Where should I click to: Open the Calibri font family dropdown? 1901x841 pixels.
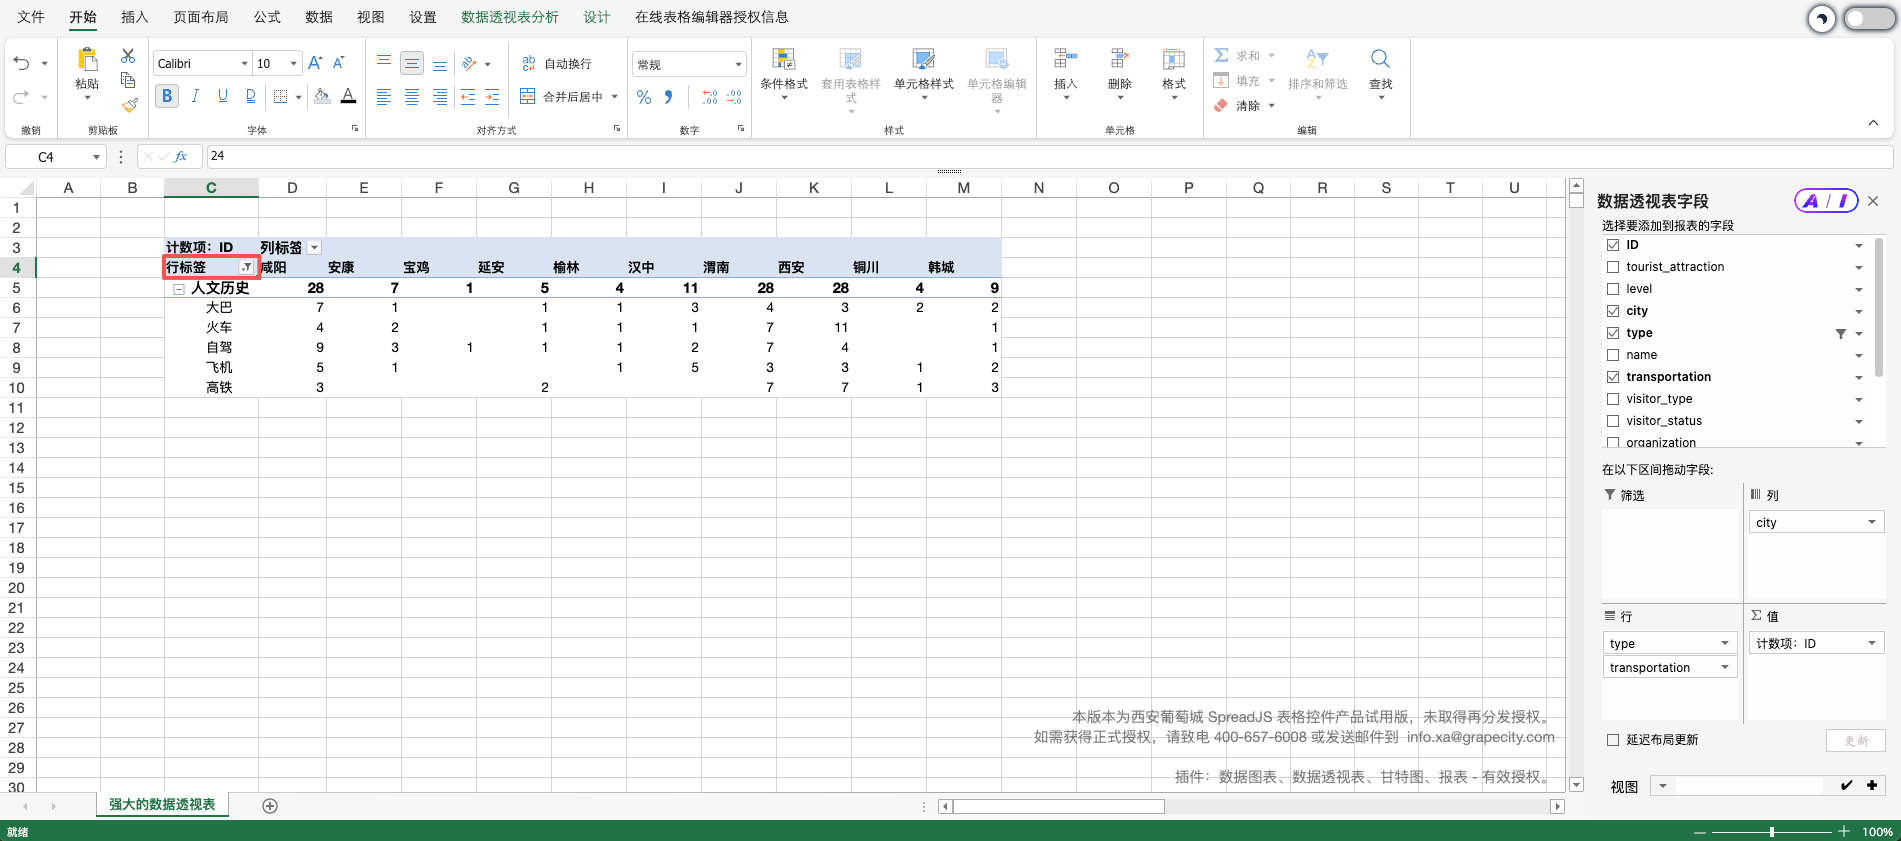click(244, 63)
